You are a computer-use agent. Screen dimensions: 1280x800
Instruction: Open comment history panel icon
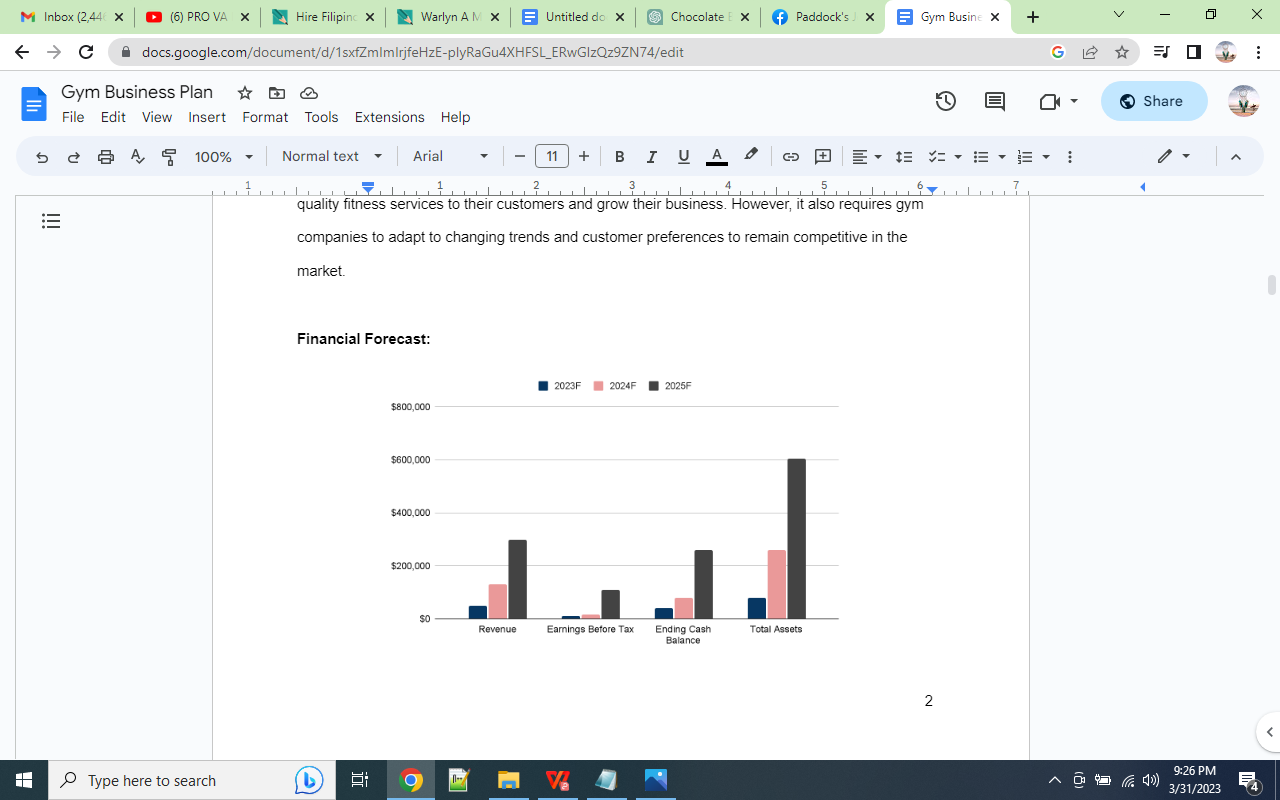tap(995, 101)
